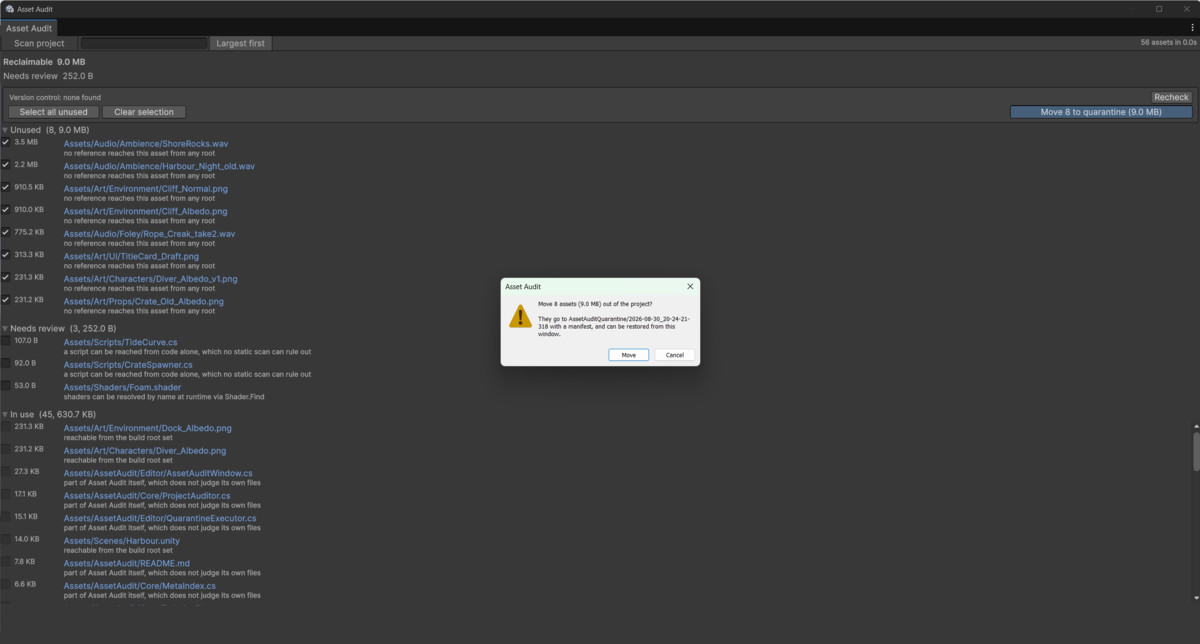Click the "Version control: none found" text
Viewport: 1200px width, 644px height.
pos(55,97)
